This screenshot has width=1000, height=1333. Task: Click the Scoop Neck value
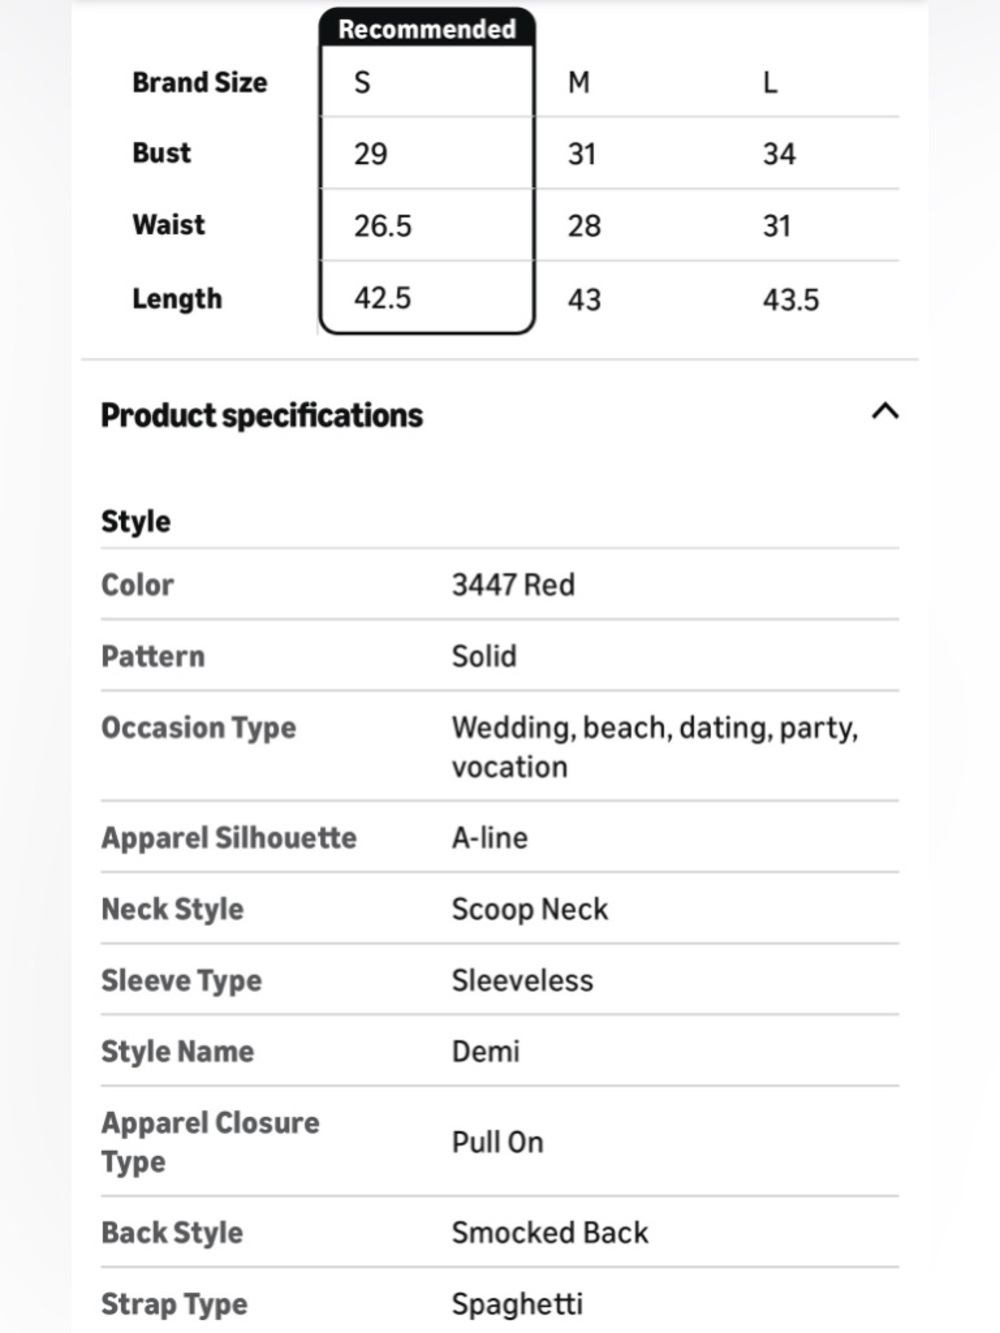click(530, 909)
